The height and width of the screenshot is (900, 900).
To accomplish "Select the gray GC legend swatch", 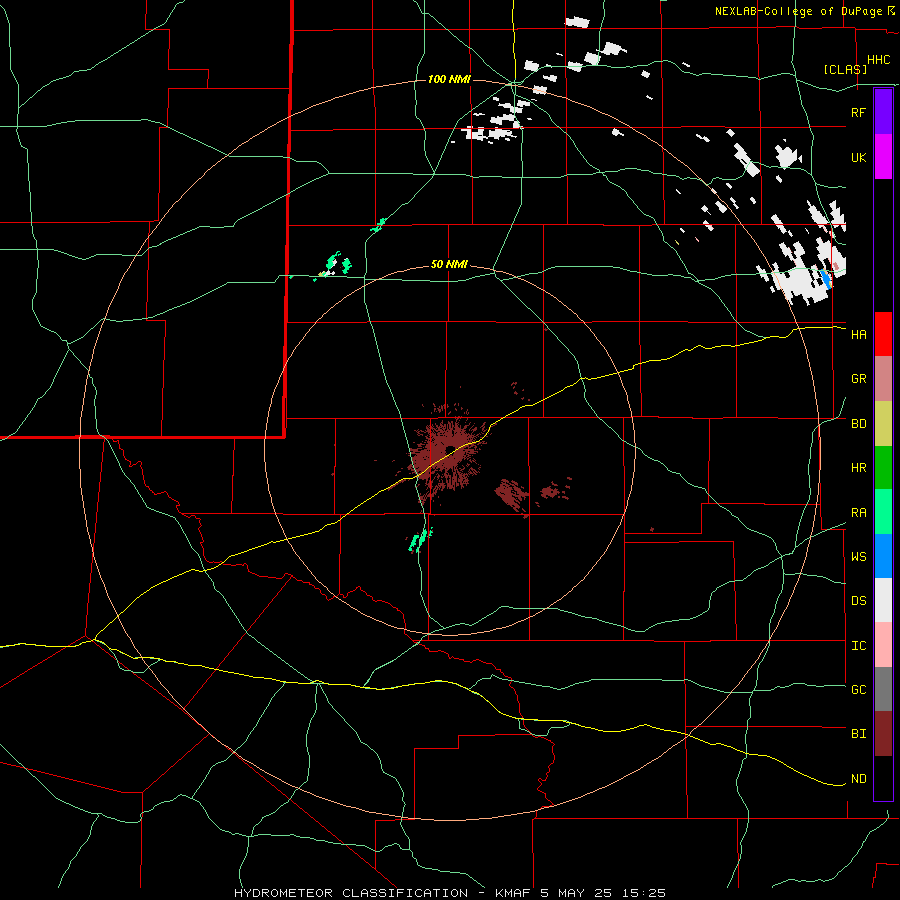I will point(883,689).
